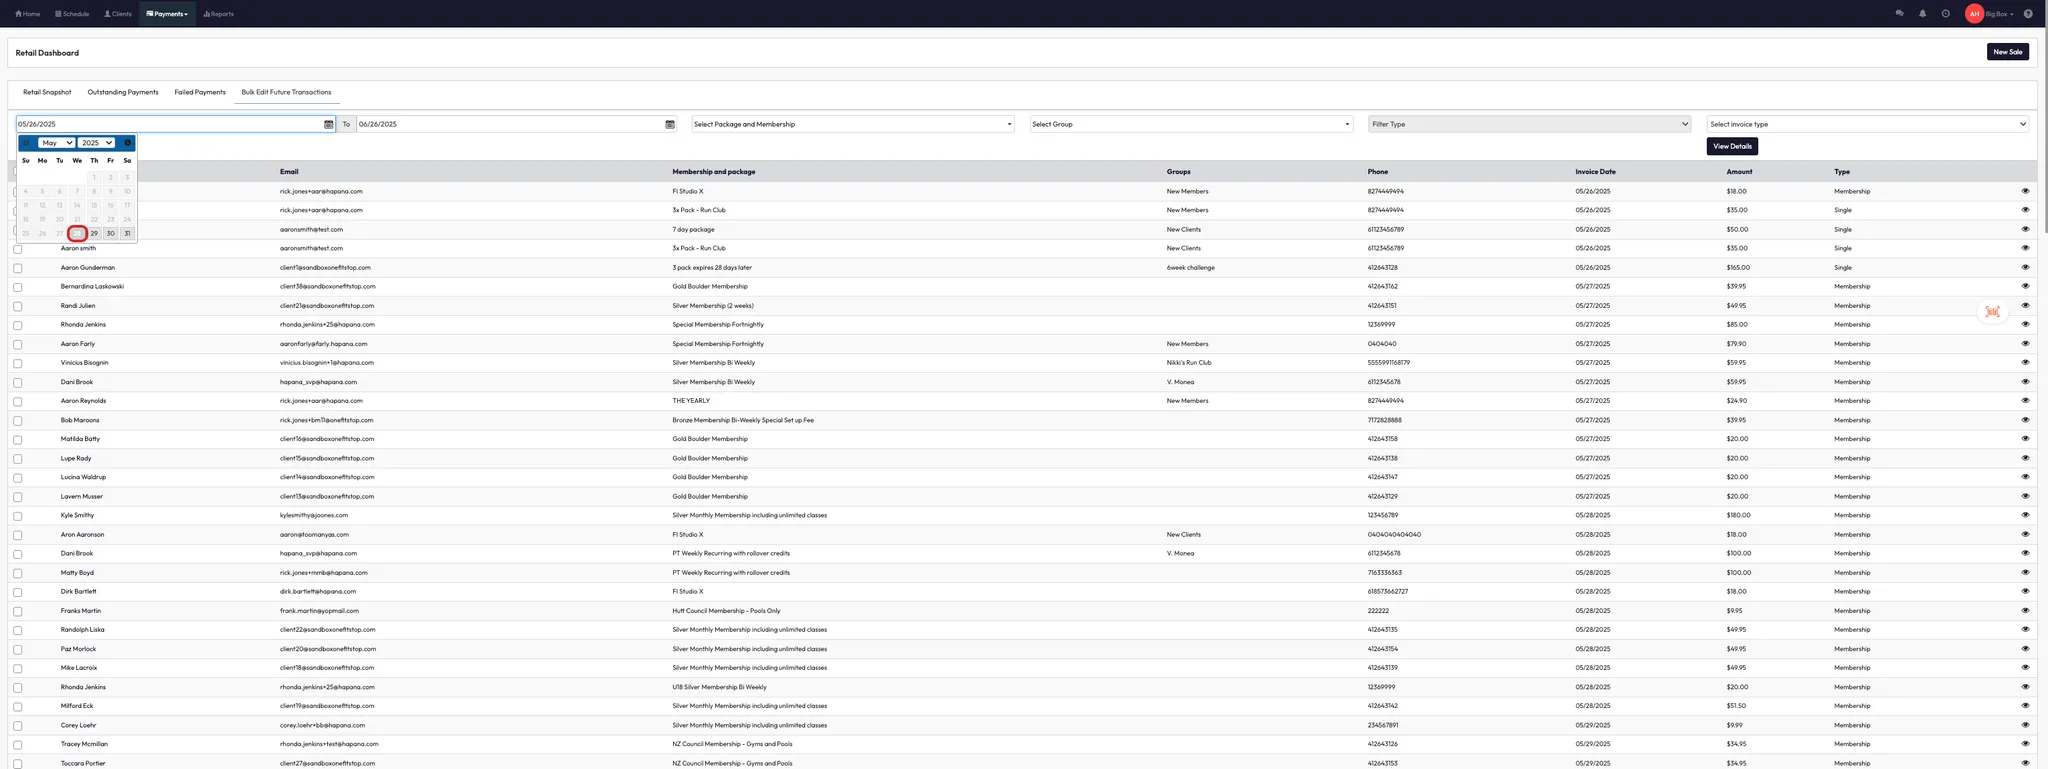View invoice details for Aaron Gunderman row

[x=2025, y=267]
